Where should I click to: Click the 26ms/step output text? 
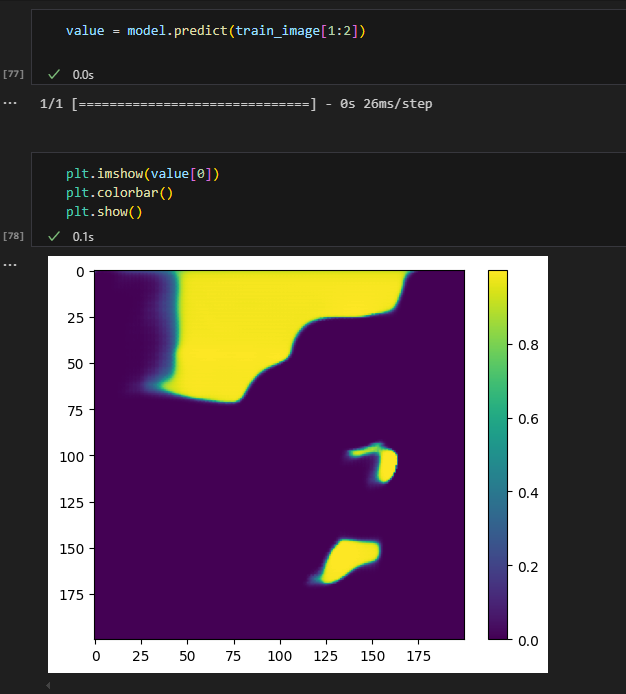pyautogui.click(x=398, y=104)
